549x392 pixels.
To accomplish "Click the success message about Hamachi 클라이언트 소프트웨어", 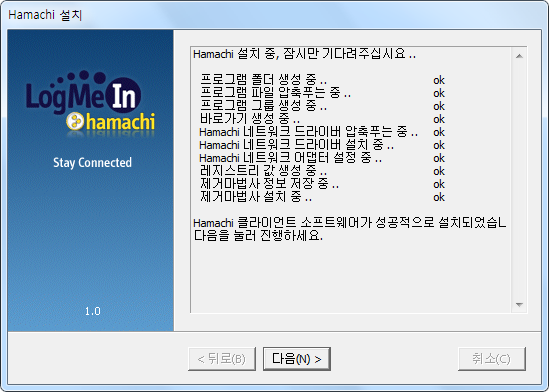I will (x=349, y=223).
